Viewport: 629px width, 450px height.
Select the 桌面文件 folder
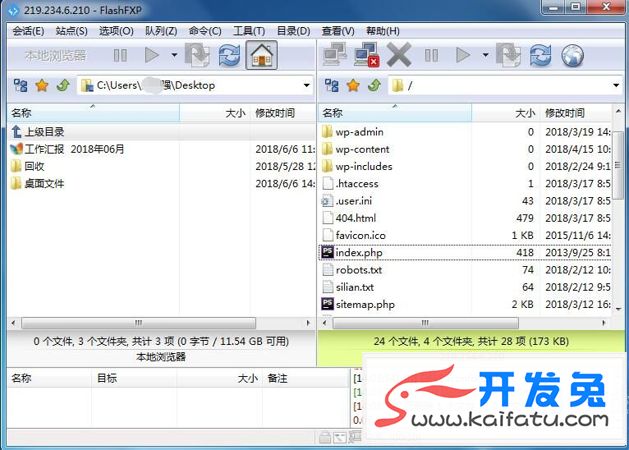pyautogui.click(x=162, y=184)
